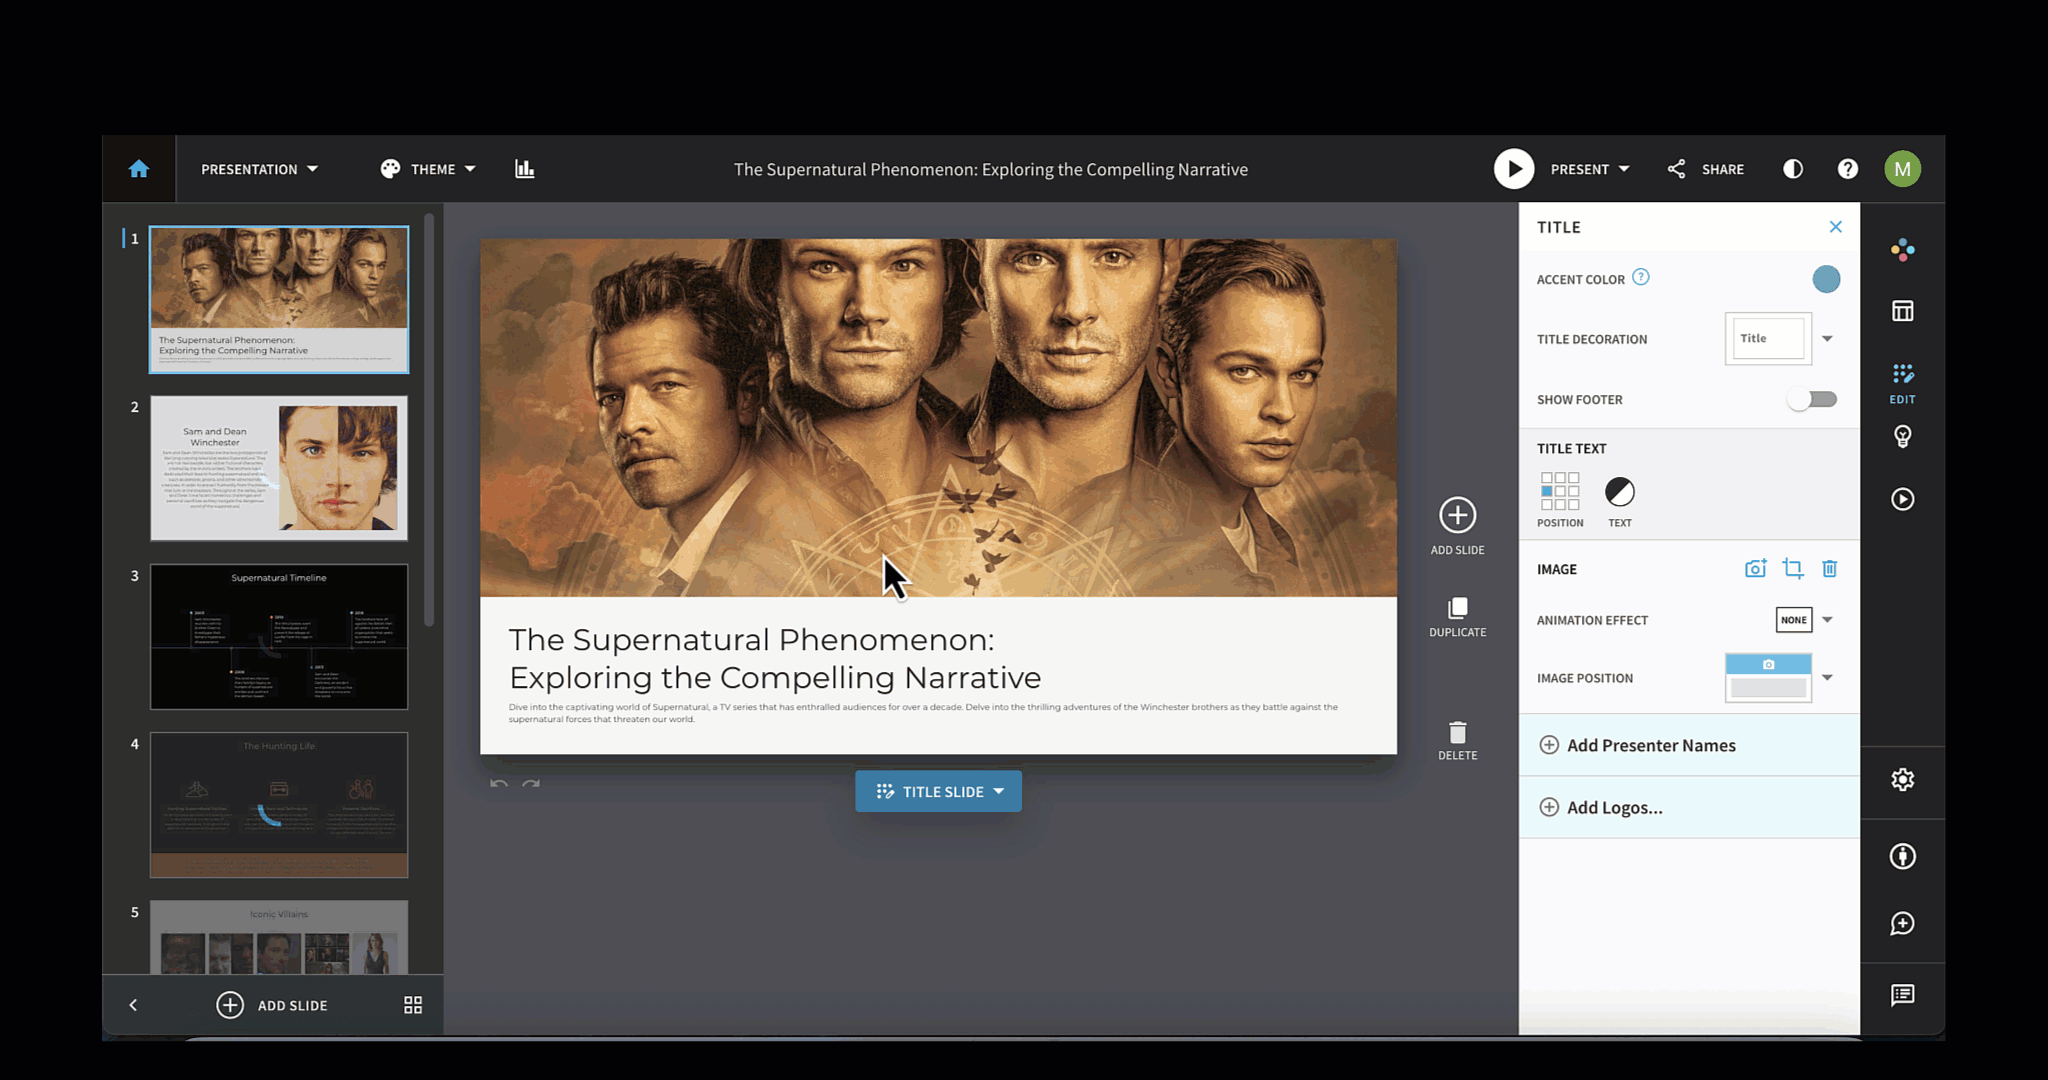Go to home via house icon

click(x=139, y=169)
